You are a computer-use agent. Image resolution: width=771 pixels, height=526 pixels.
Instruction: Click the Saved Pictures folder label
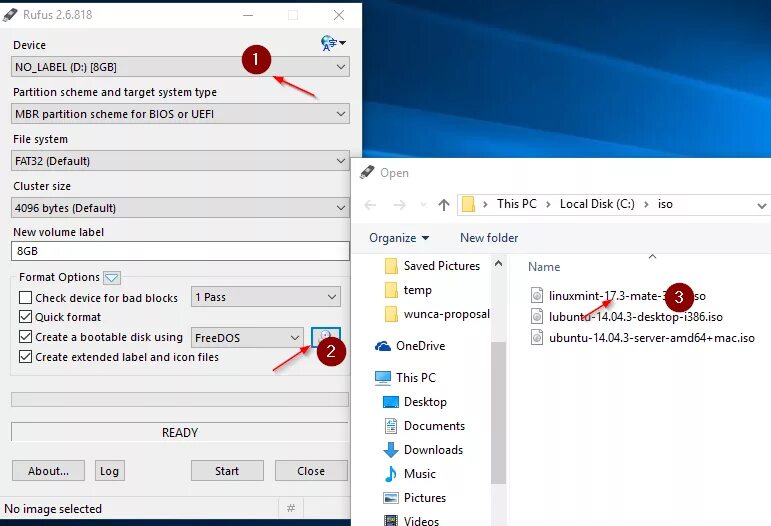click(442, 266)
